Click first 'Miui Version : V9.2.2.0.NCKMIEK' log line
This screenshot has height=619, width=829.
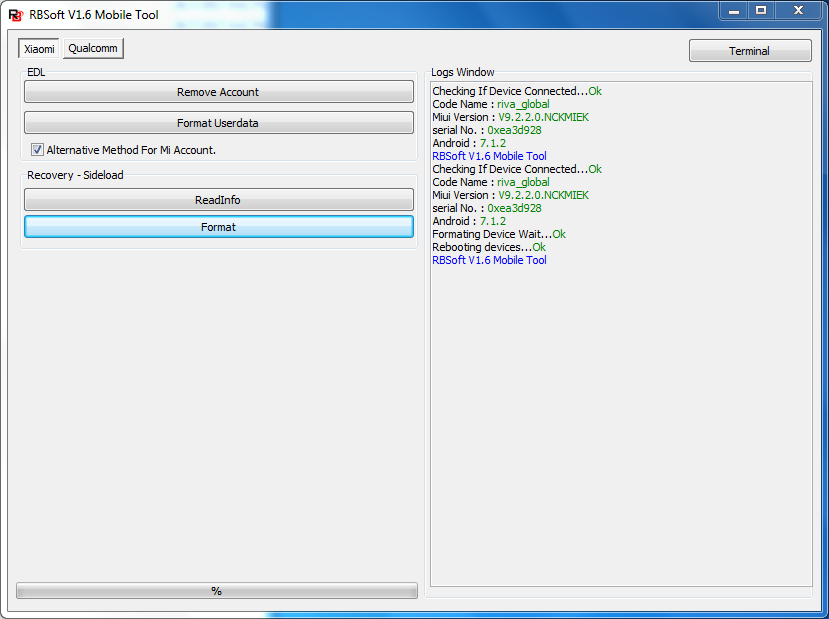coord(510,117)
